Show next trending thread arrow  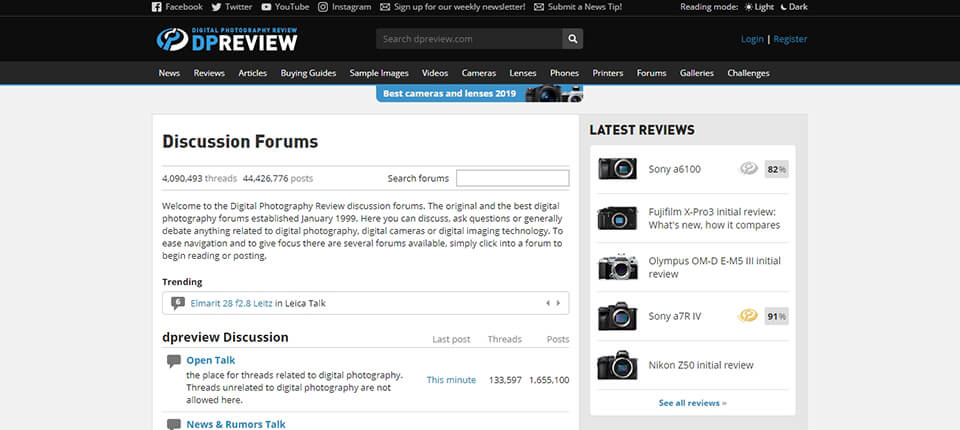click(558, 303)
